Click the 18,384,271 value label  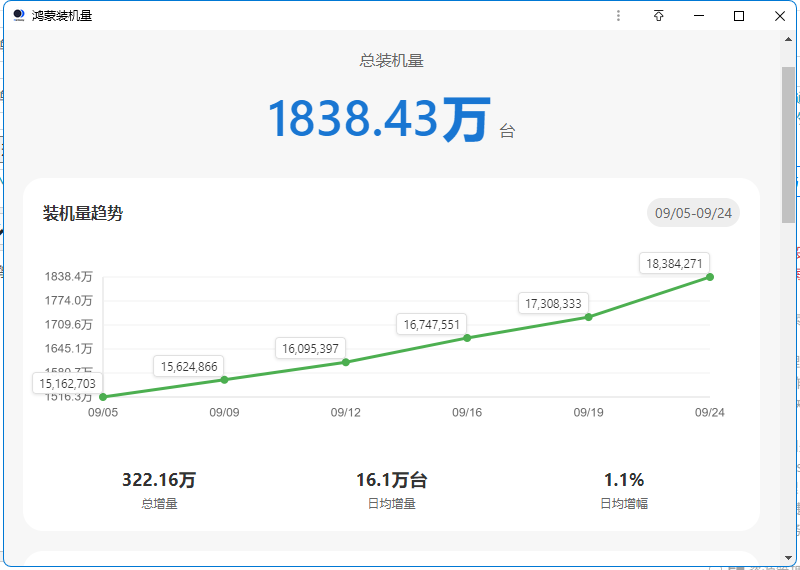point(674,263)
